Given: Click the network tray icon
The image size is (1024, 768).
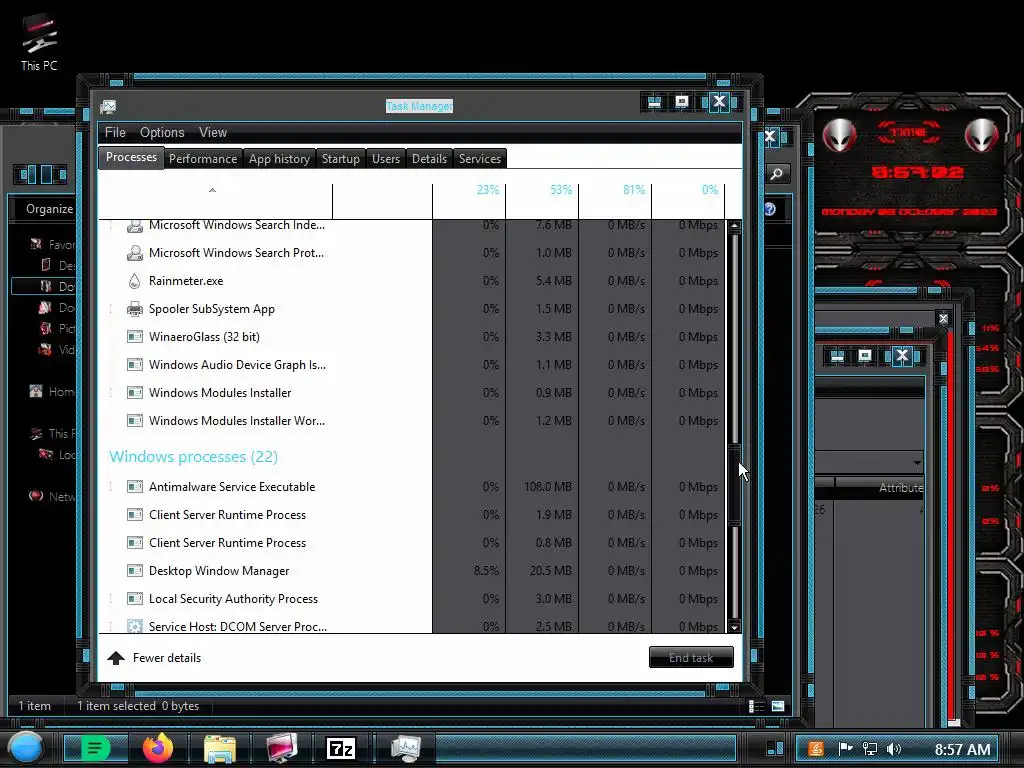Looking at the screenshot, I should tap(870, 749).
